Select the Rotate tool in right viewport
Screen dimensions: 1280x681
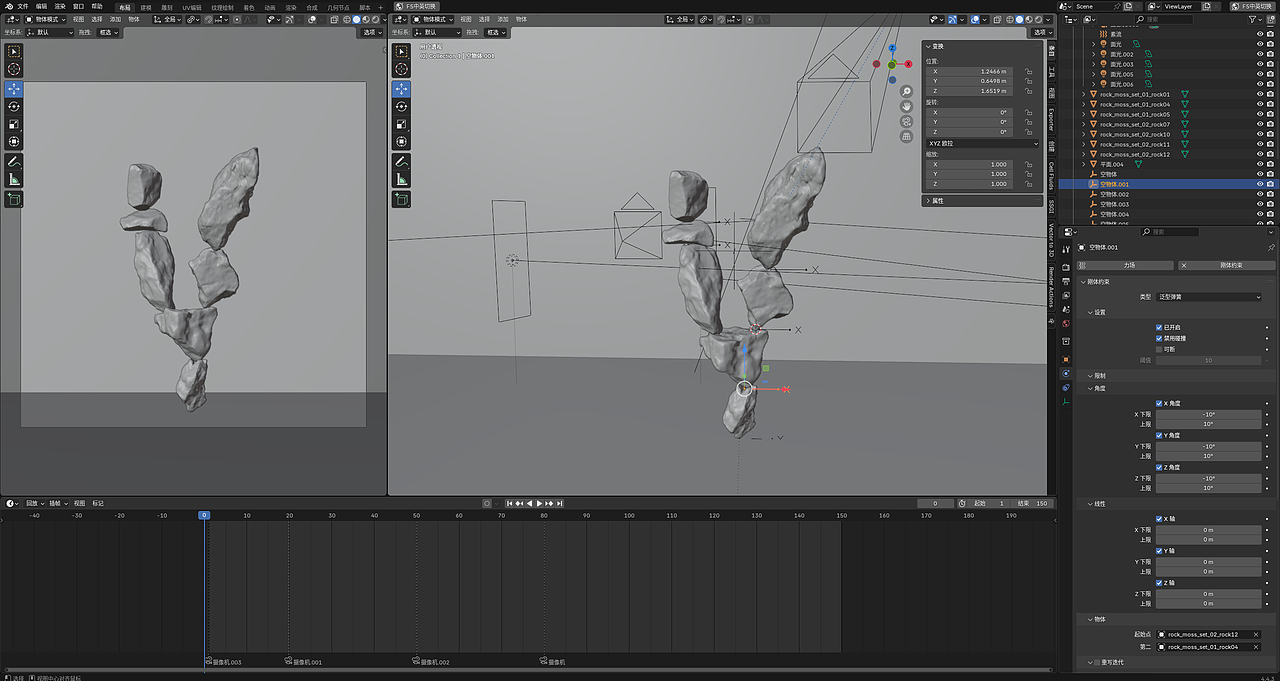point(400,106)
